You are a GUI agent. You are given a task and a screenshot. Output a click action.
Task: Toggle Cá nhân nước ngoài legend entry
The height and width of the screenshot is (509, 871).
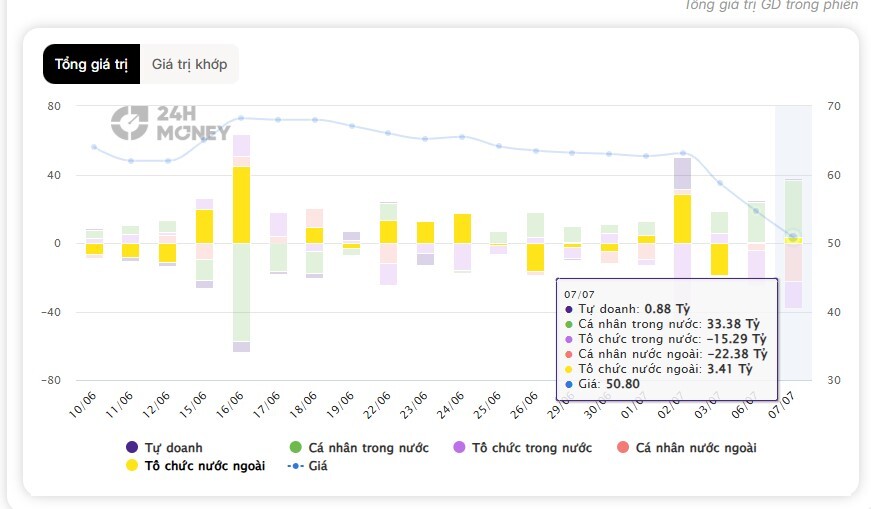click(687, 448)
